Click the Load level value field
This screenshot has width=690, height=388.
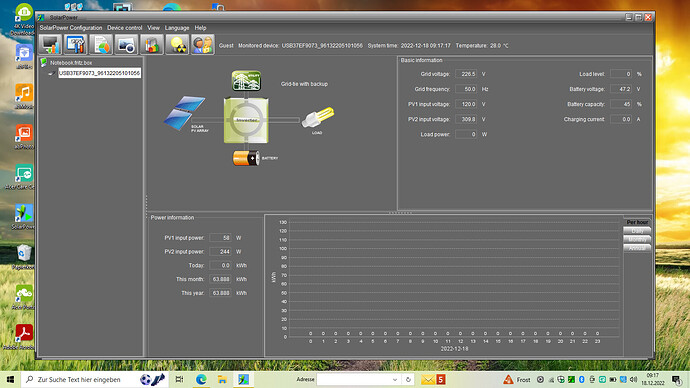click(x=621, y=74)
